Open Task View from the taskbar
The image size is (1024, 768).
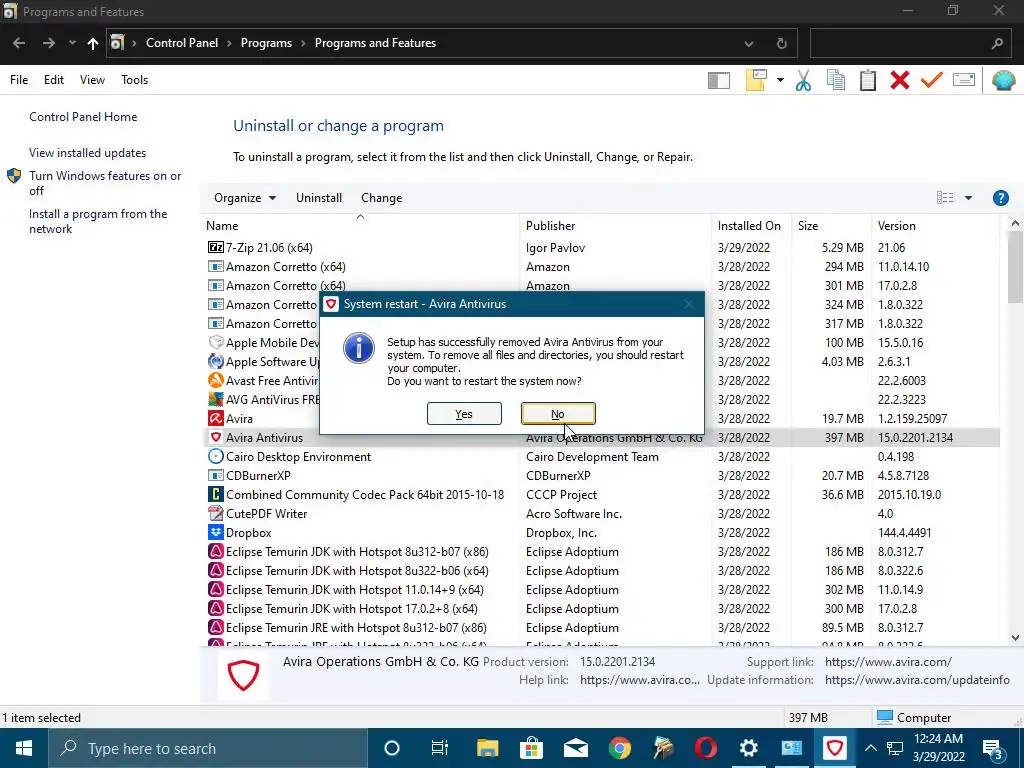pos(440,748)
